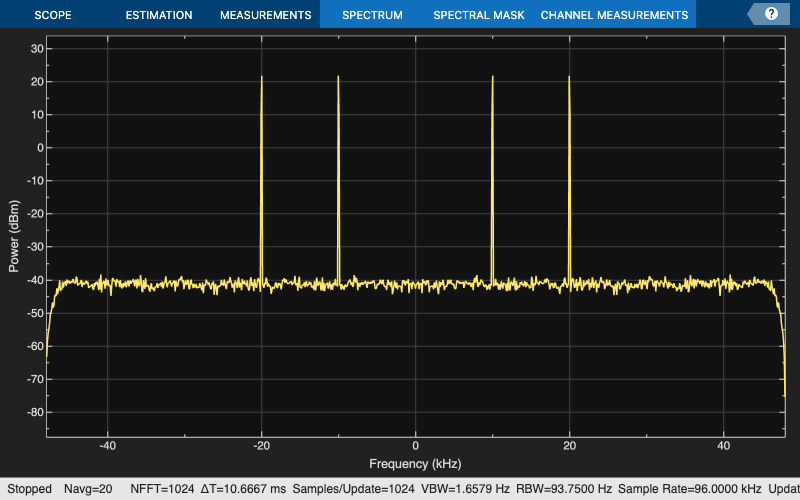This screenshot has height=500, width=800.
Task: Open the CHANNEL MEASUREMENTS tab
Action: 614,15
